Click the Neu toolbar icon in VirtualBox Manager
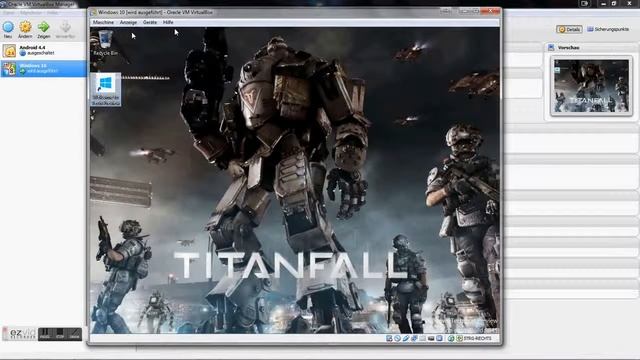Screen dimensions: 640x360 click(x=8, y=27)
